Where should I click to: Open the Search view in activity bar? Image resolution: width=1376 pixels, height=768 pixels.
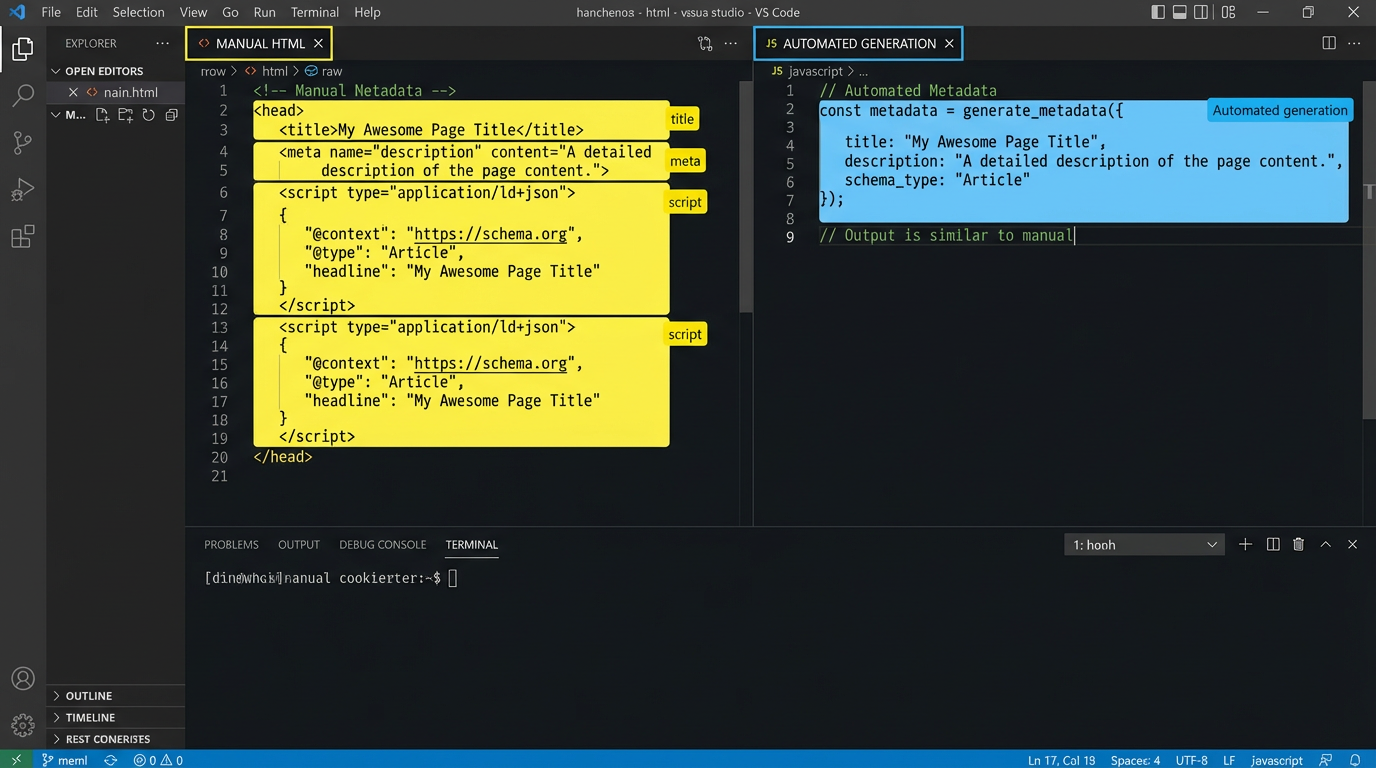pyautogui.click(x=22, y=96)
